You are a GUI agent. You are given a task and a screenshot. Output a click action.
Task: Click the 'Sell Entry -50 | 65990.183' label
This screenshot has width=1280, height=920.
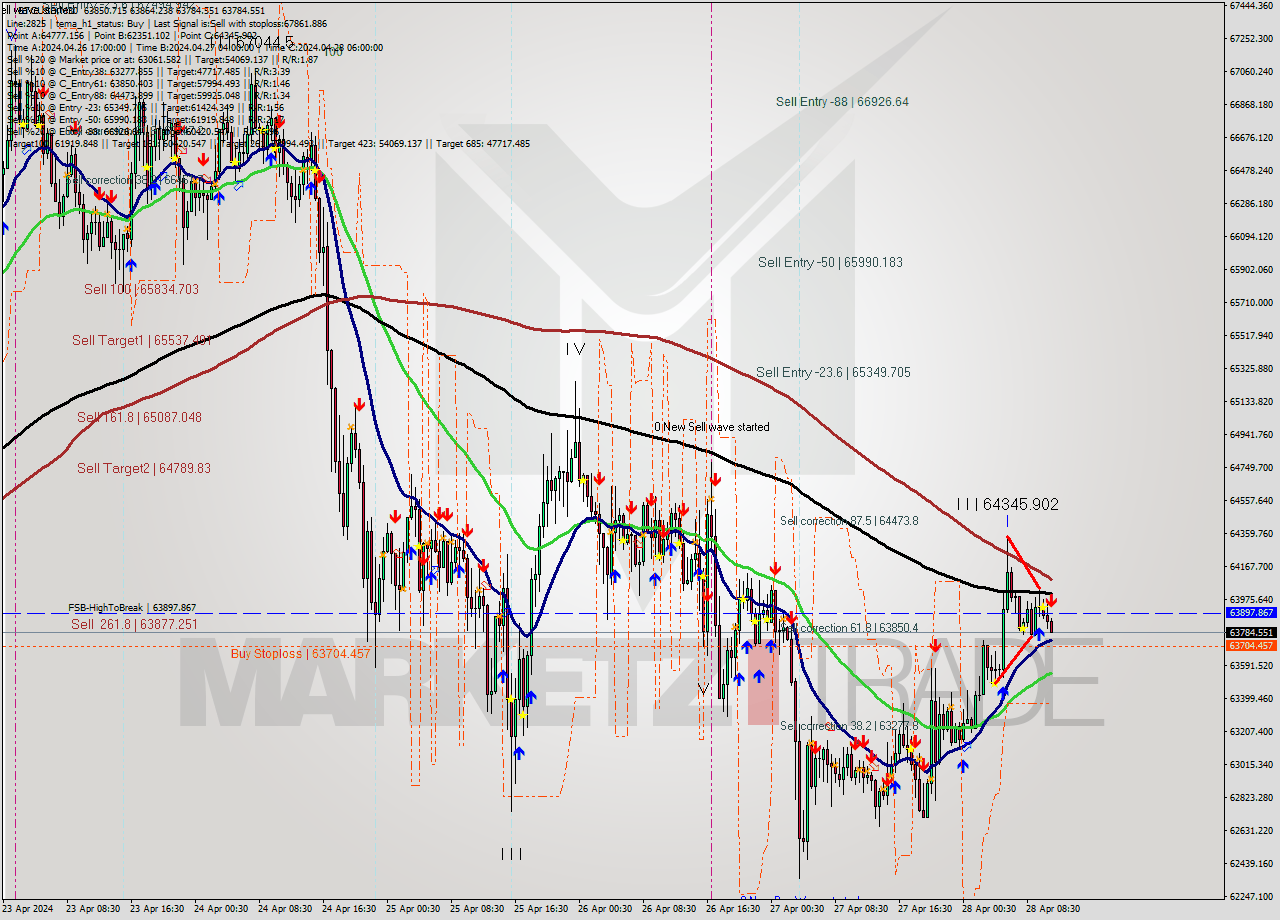[x=830, y=263]
